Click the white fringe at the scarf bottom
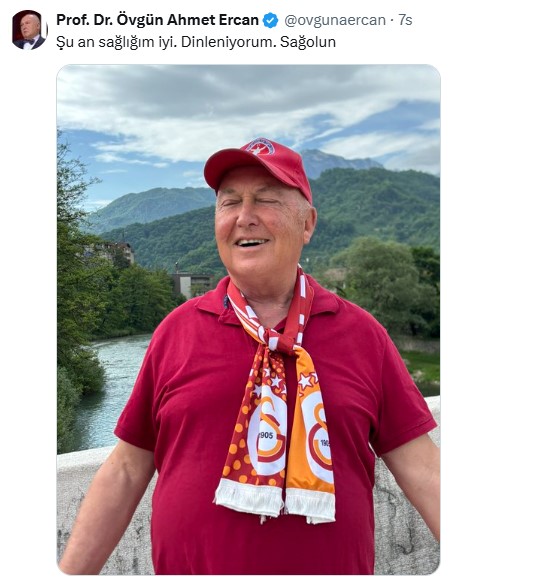The height and width of the screenshot is (580, 551). click(276, 501)
